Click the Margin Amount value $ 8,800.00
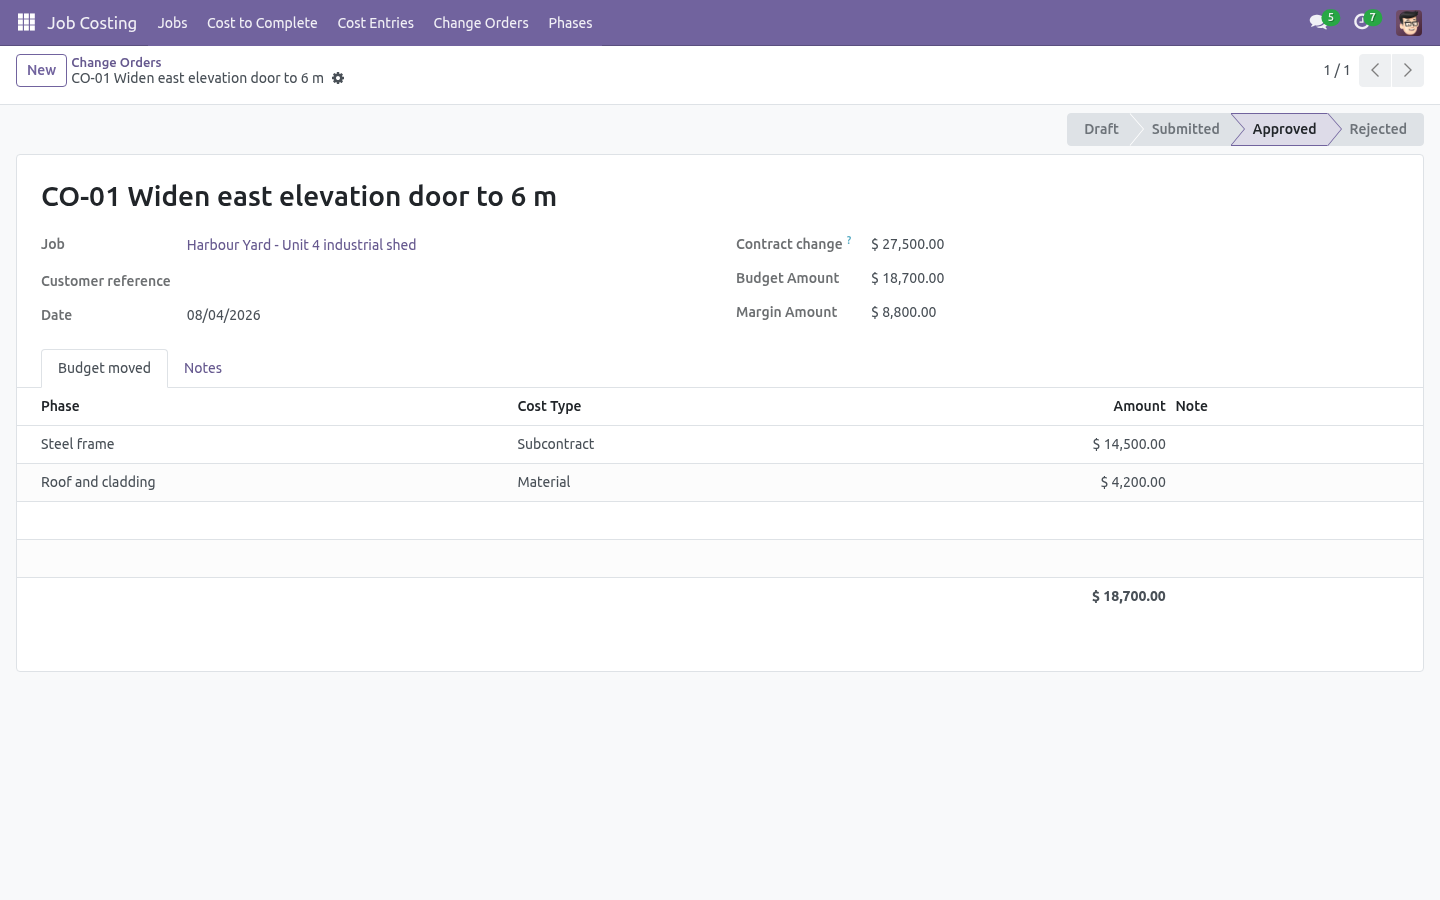Screen dimensions: 1440x900 pos(903,312)
